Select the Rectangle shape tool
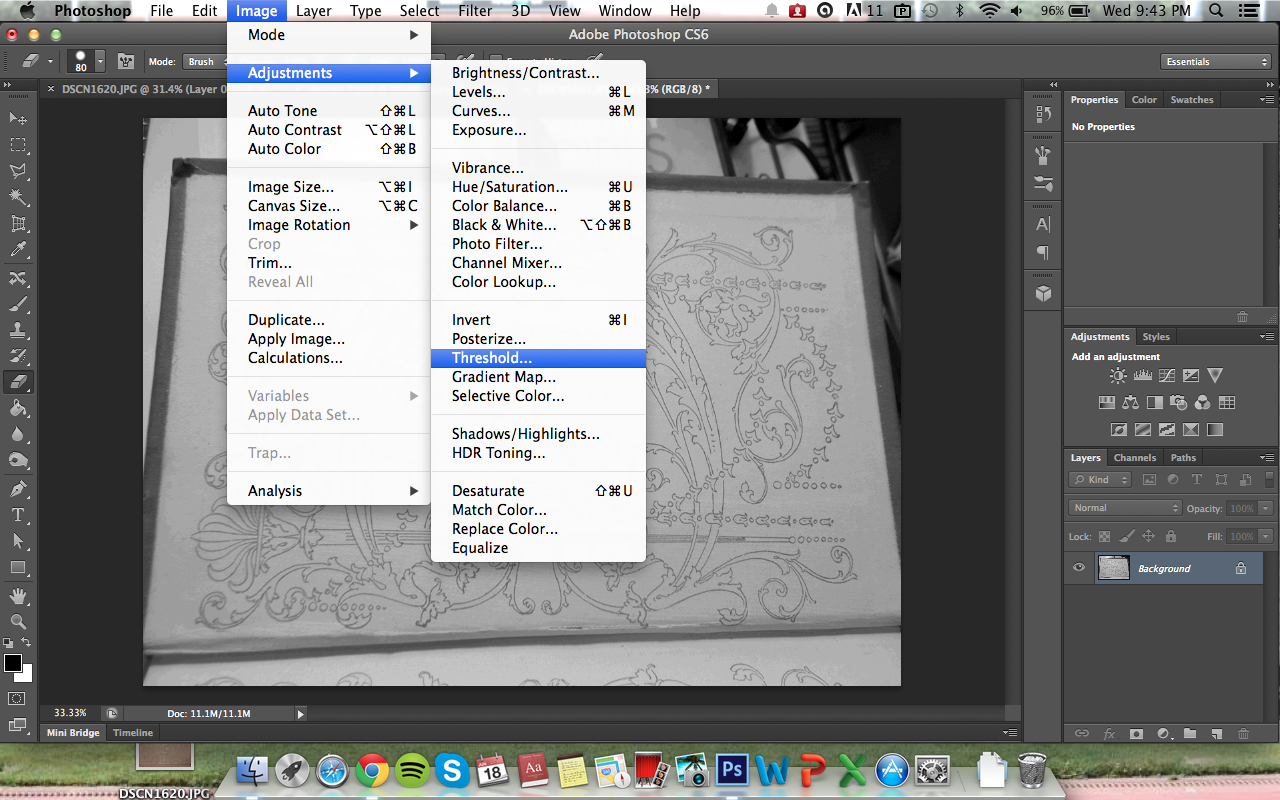1280x800 pixels. click(18, 568)
